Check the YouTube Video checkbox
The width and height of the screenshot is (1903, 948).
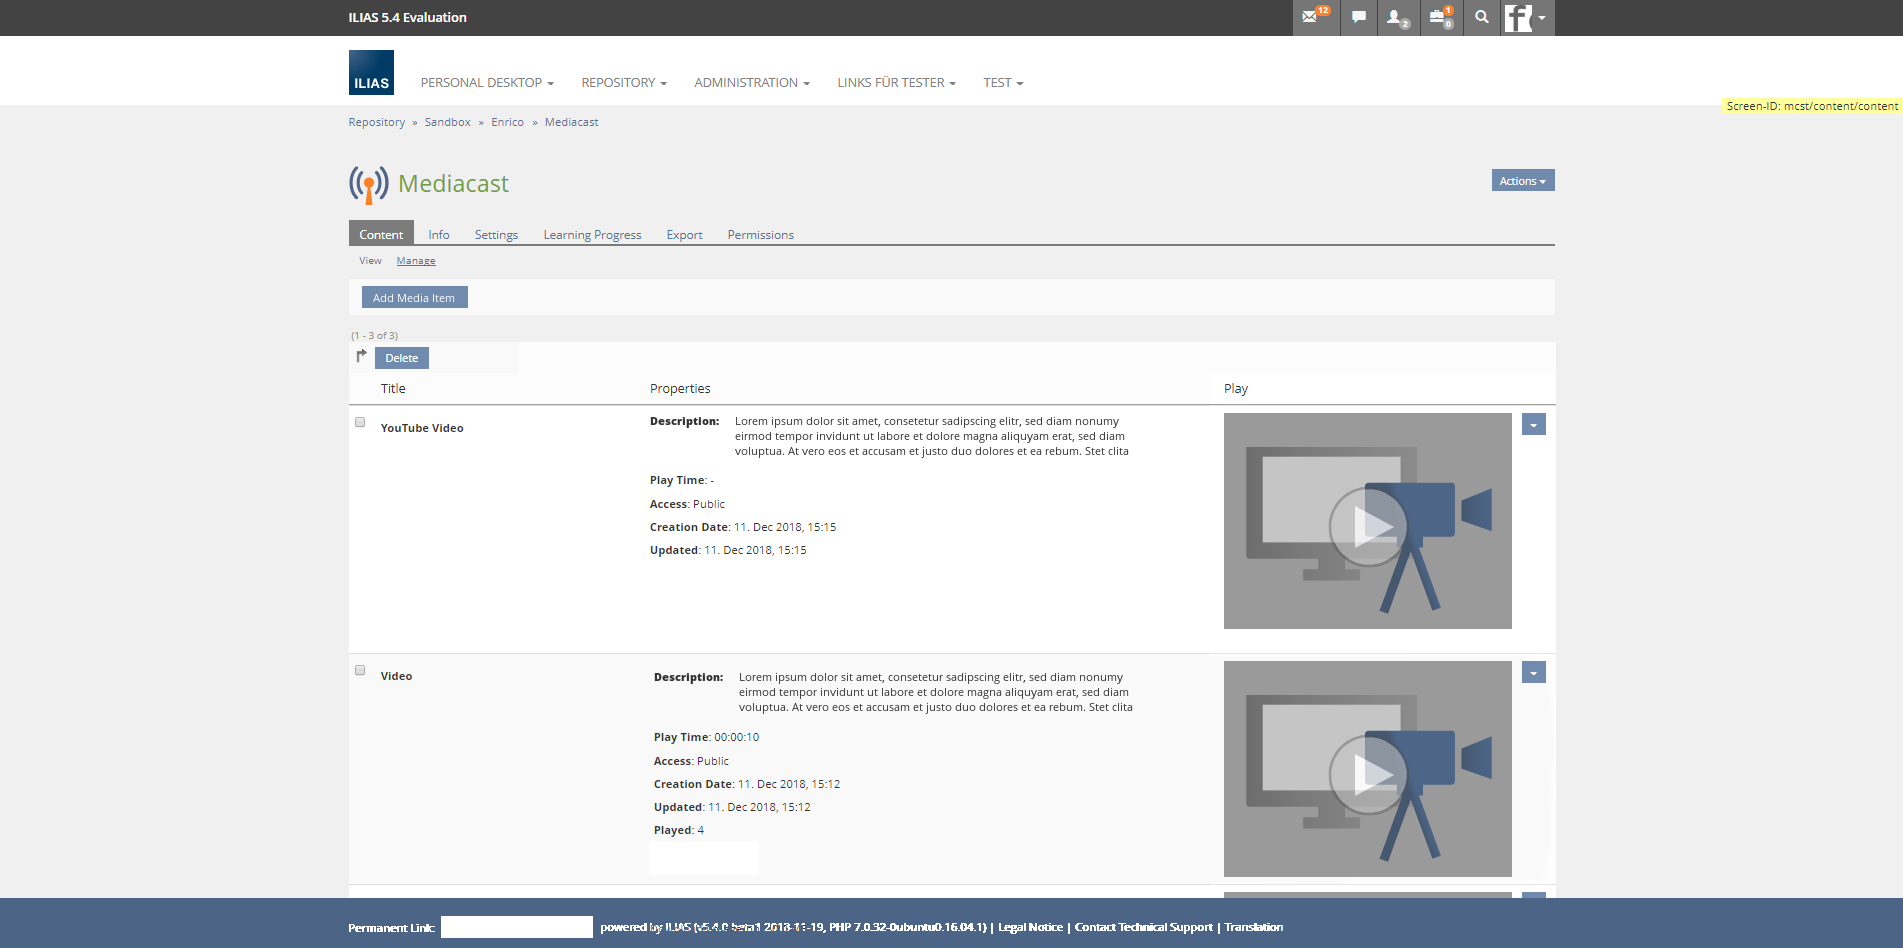click(360, 422)
